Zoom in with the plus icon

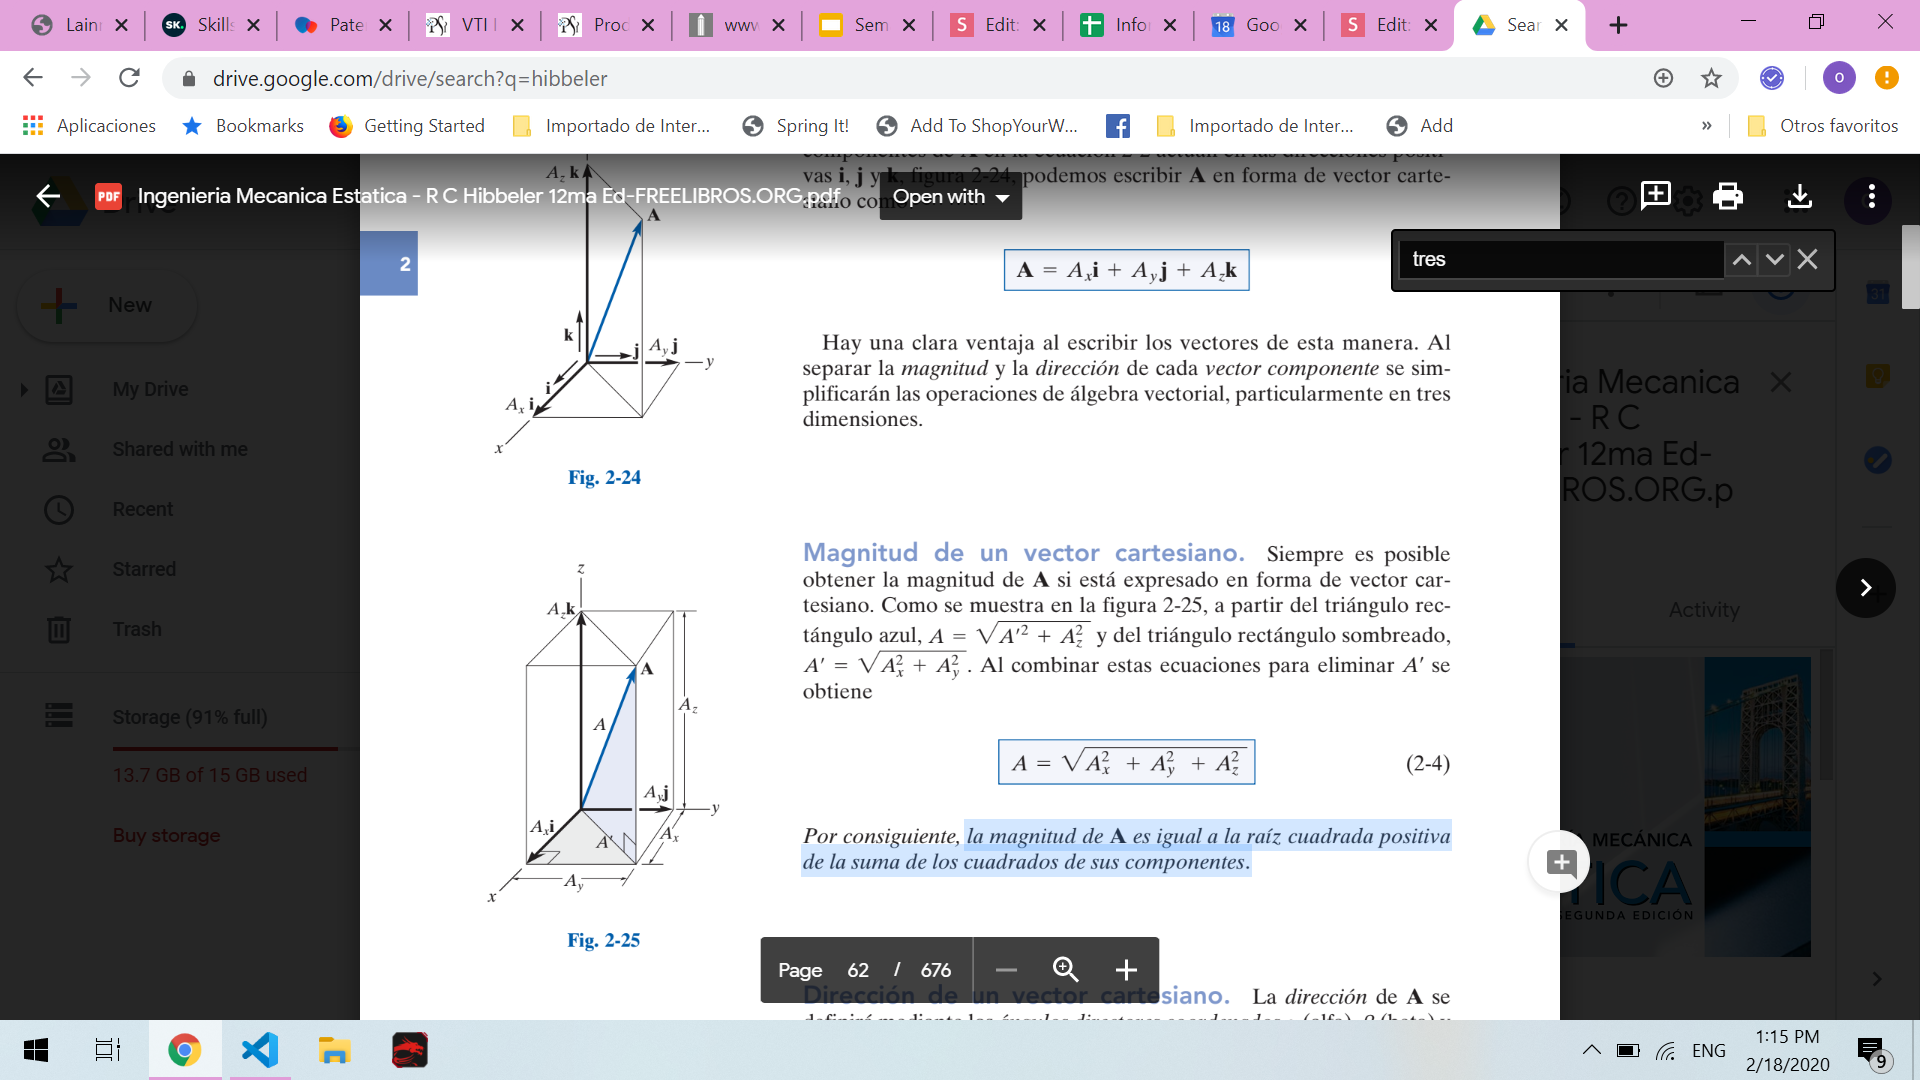coord(1126,970)
